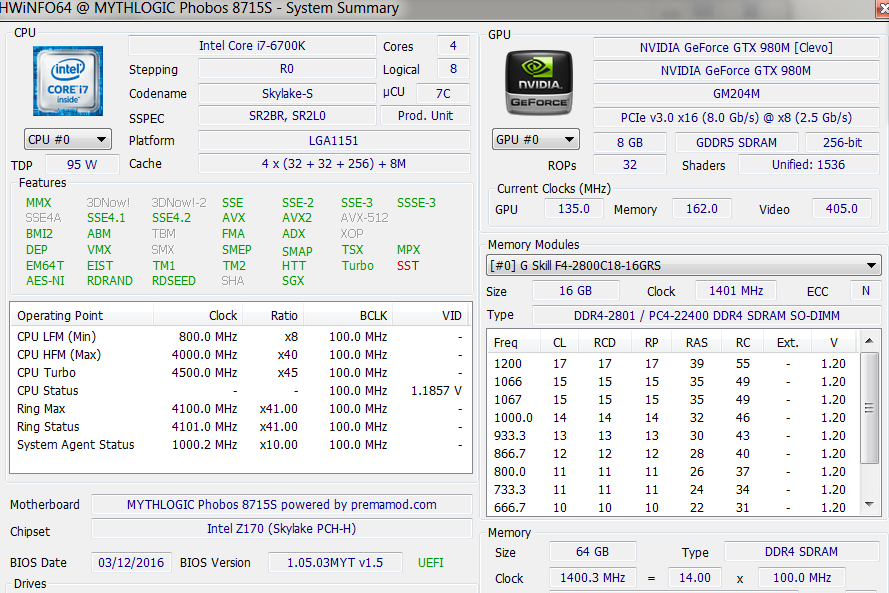Click the 1.1857 V CPU Status VID

click(436, 391)
